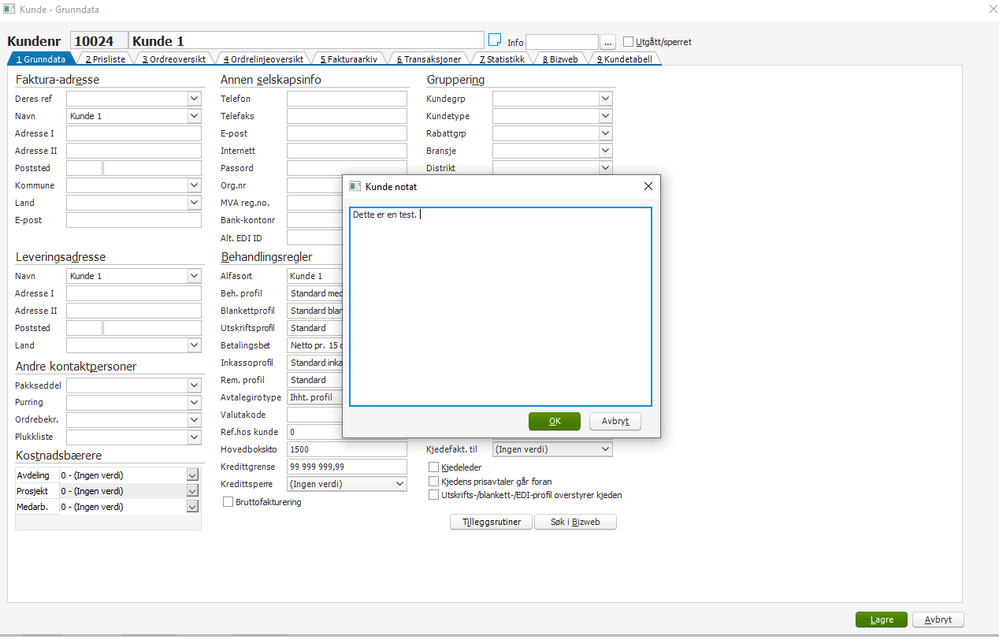This screenshot has height=637, width=999.
Task: Enable Bruttofakturering checkbox
Action: click(x=227, y=502)
